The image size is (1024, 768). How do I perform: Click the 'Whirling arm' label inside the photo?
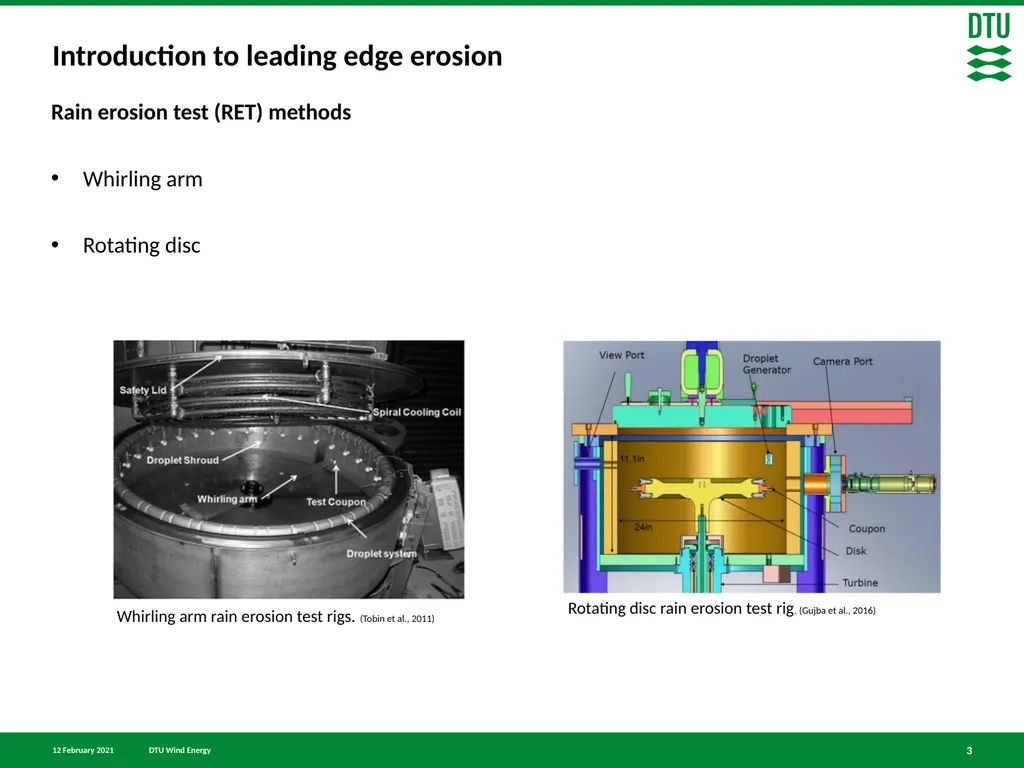(227, 499)
